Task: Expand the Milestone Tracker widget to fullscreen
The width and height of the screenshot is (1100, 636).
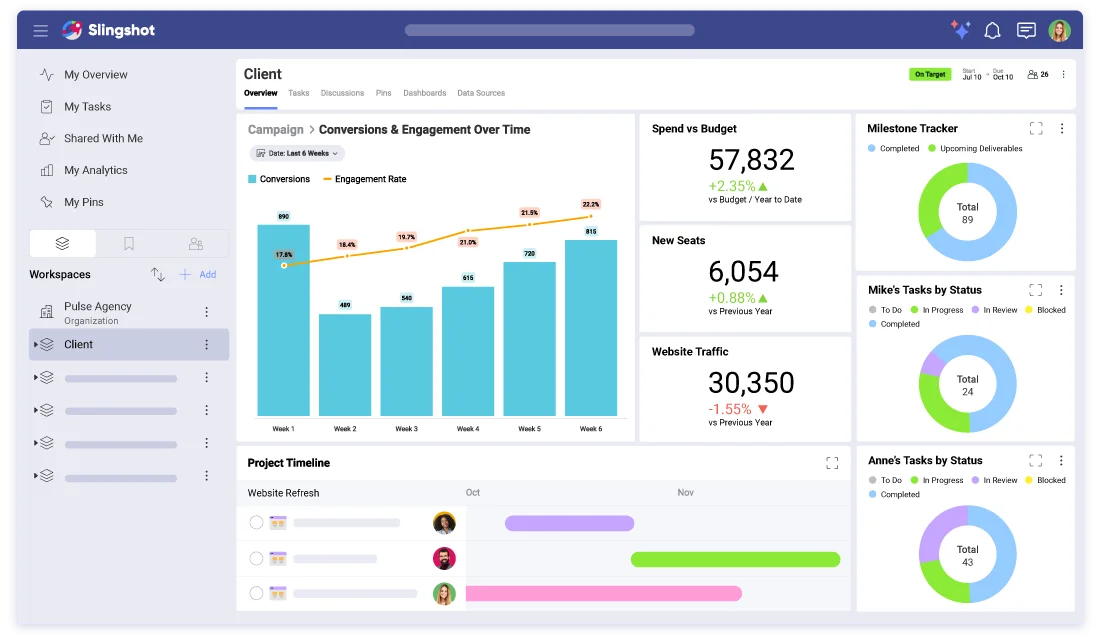Action: coord(1036,128)
